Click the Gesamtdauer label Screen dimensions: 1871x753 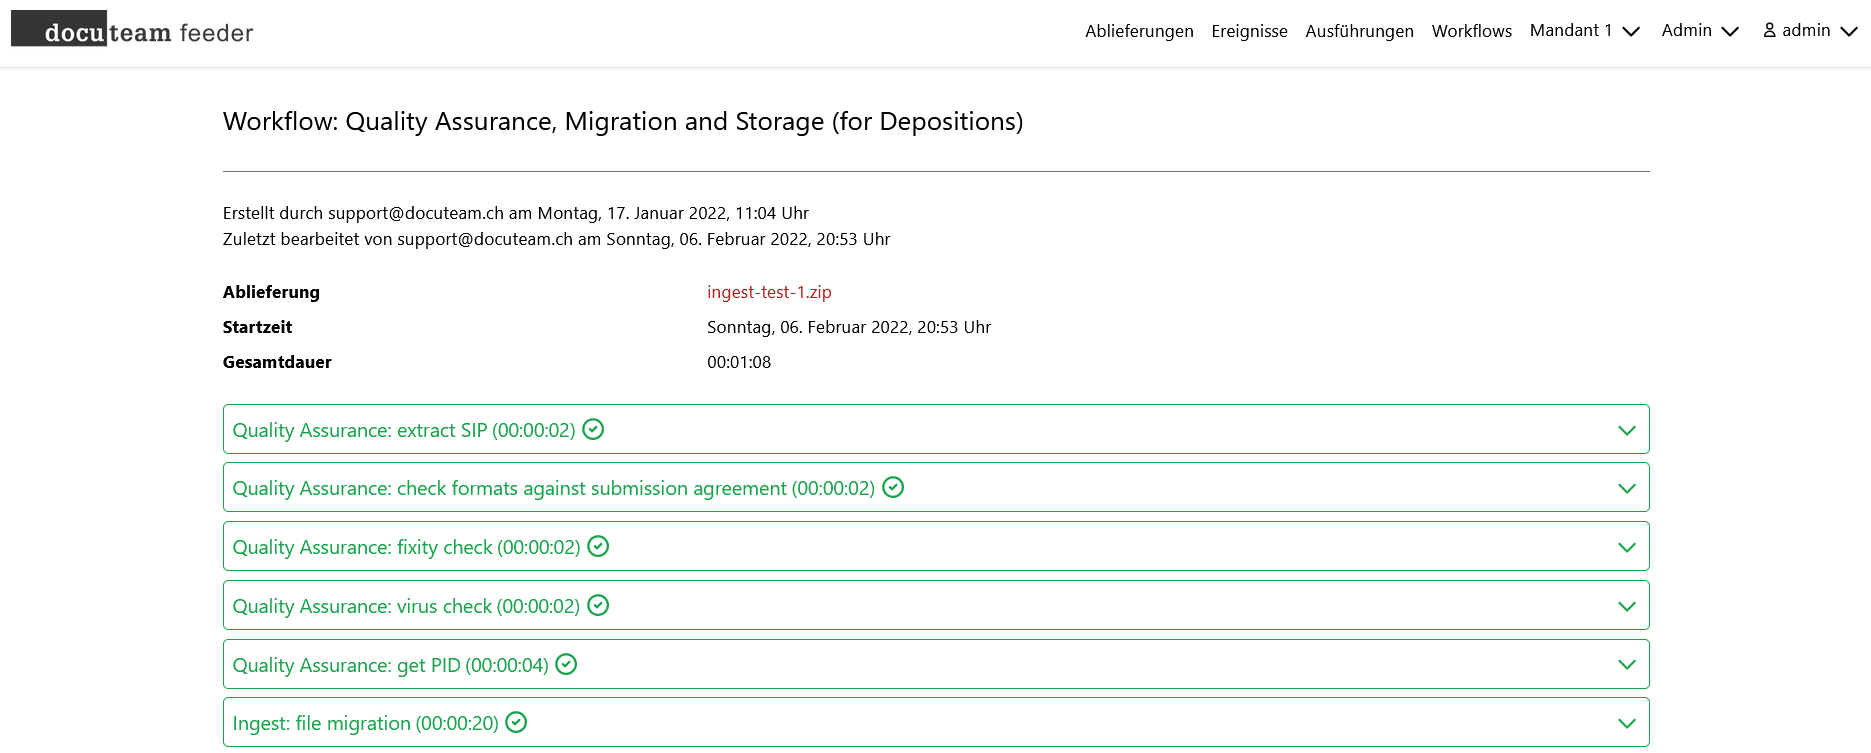277,362
